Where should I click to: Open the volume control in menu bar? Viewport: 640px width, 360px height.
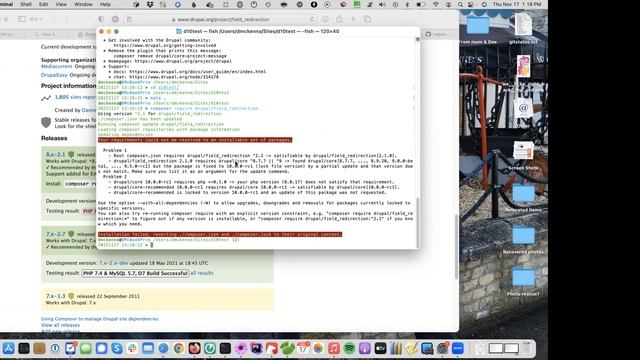(382, 4)
